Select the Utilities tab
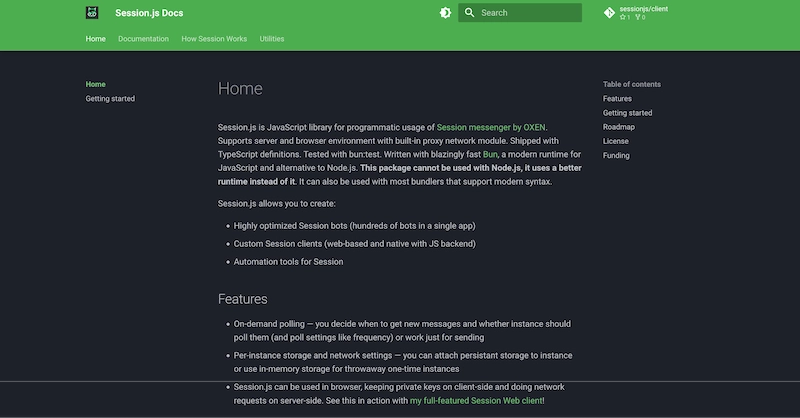 pyautogui.click(x=271, y=39)
